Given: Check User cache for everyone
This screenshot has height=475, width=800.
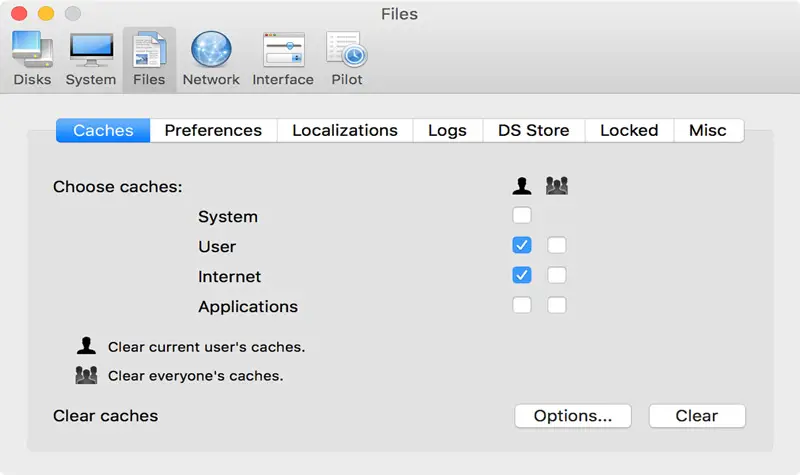Looking at the screenshot, I should click(x=557, y=246).
